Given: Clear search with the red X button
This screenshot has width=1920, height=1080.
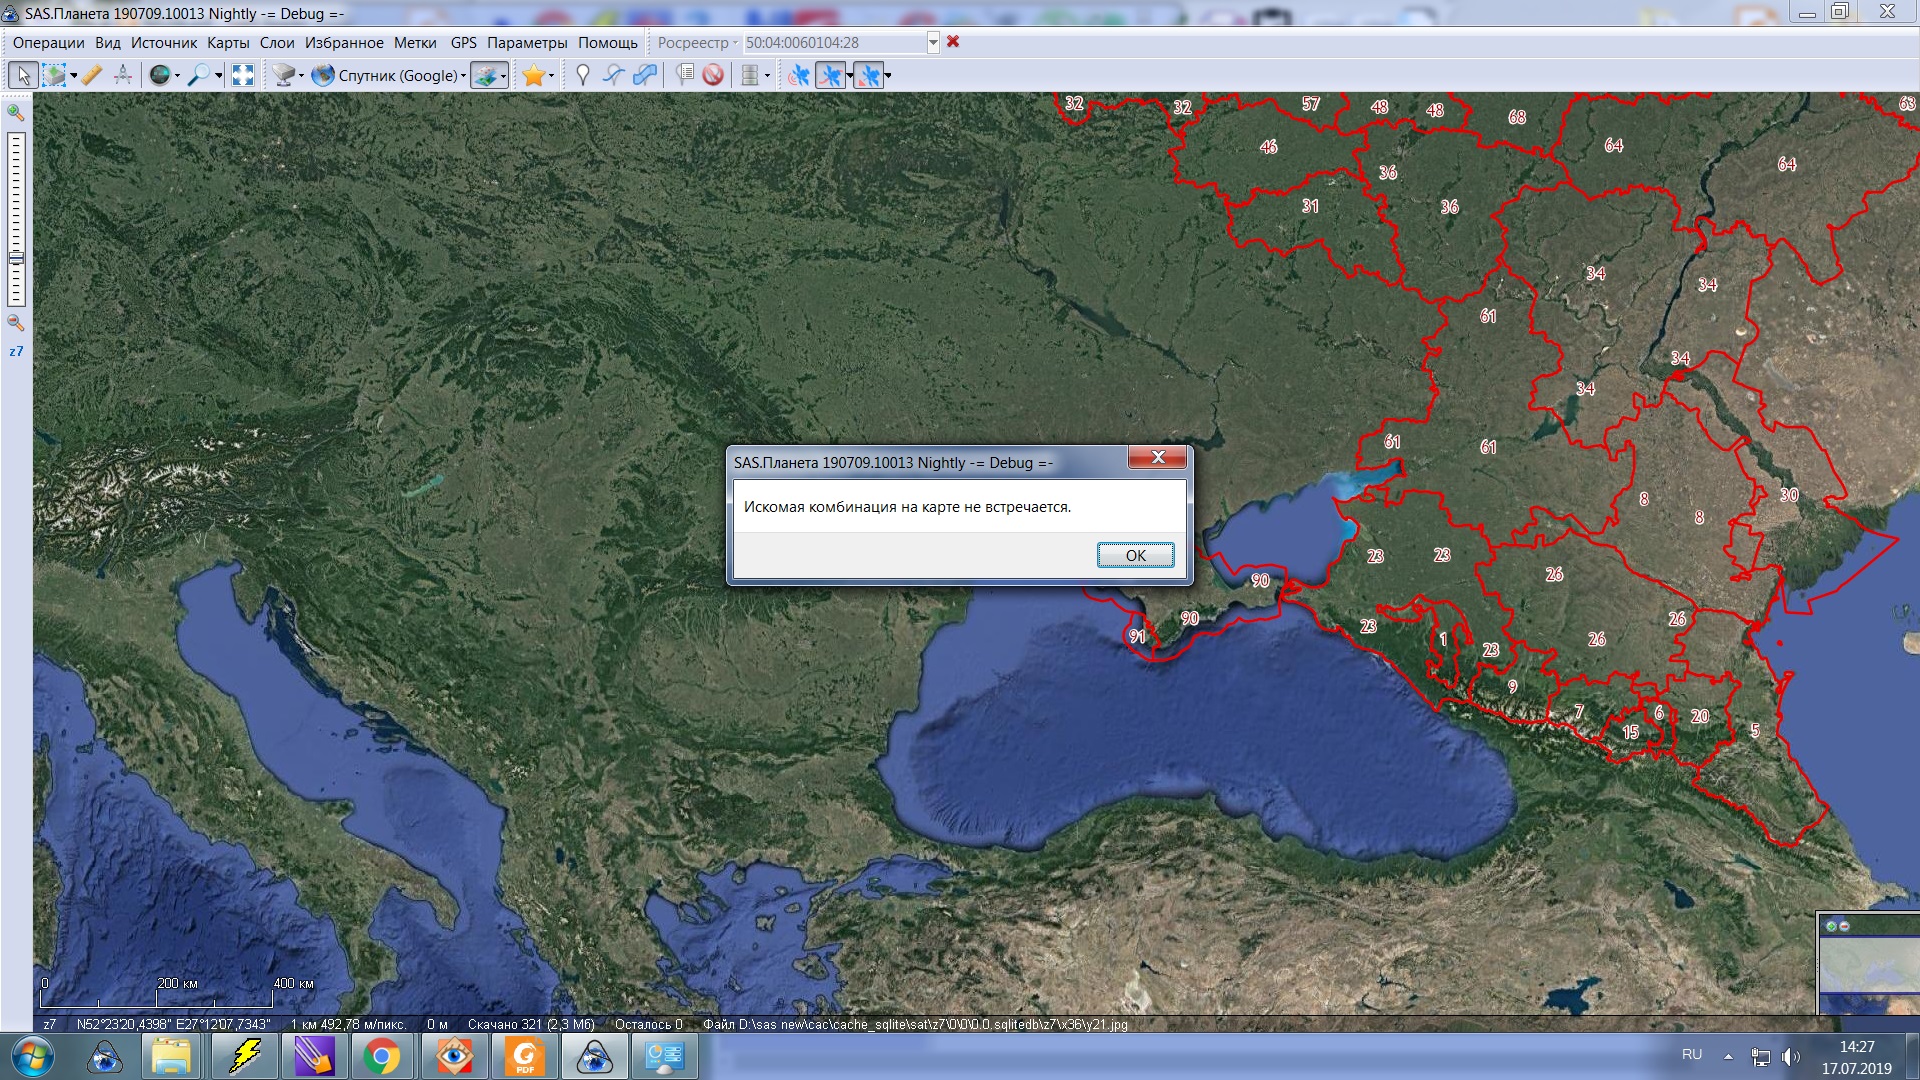Looking at the screenshot, I should [953, 42].
